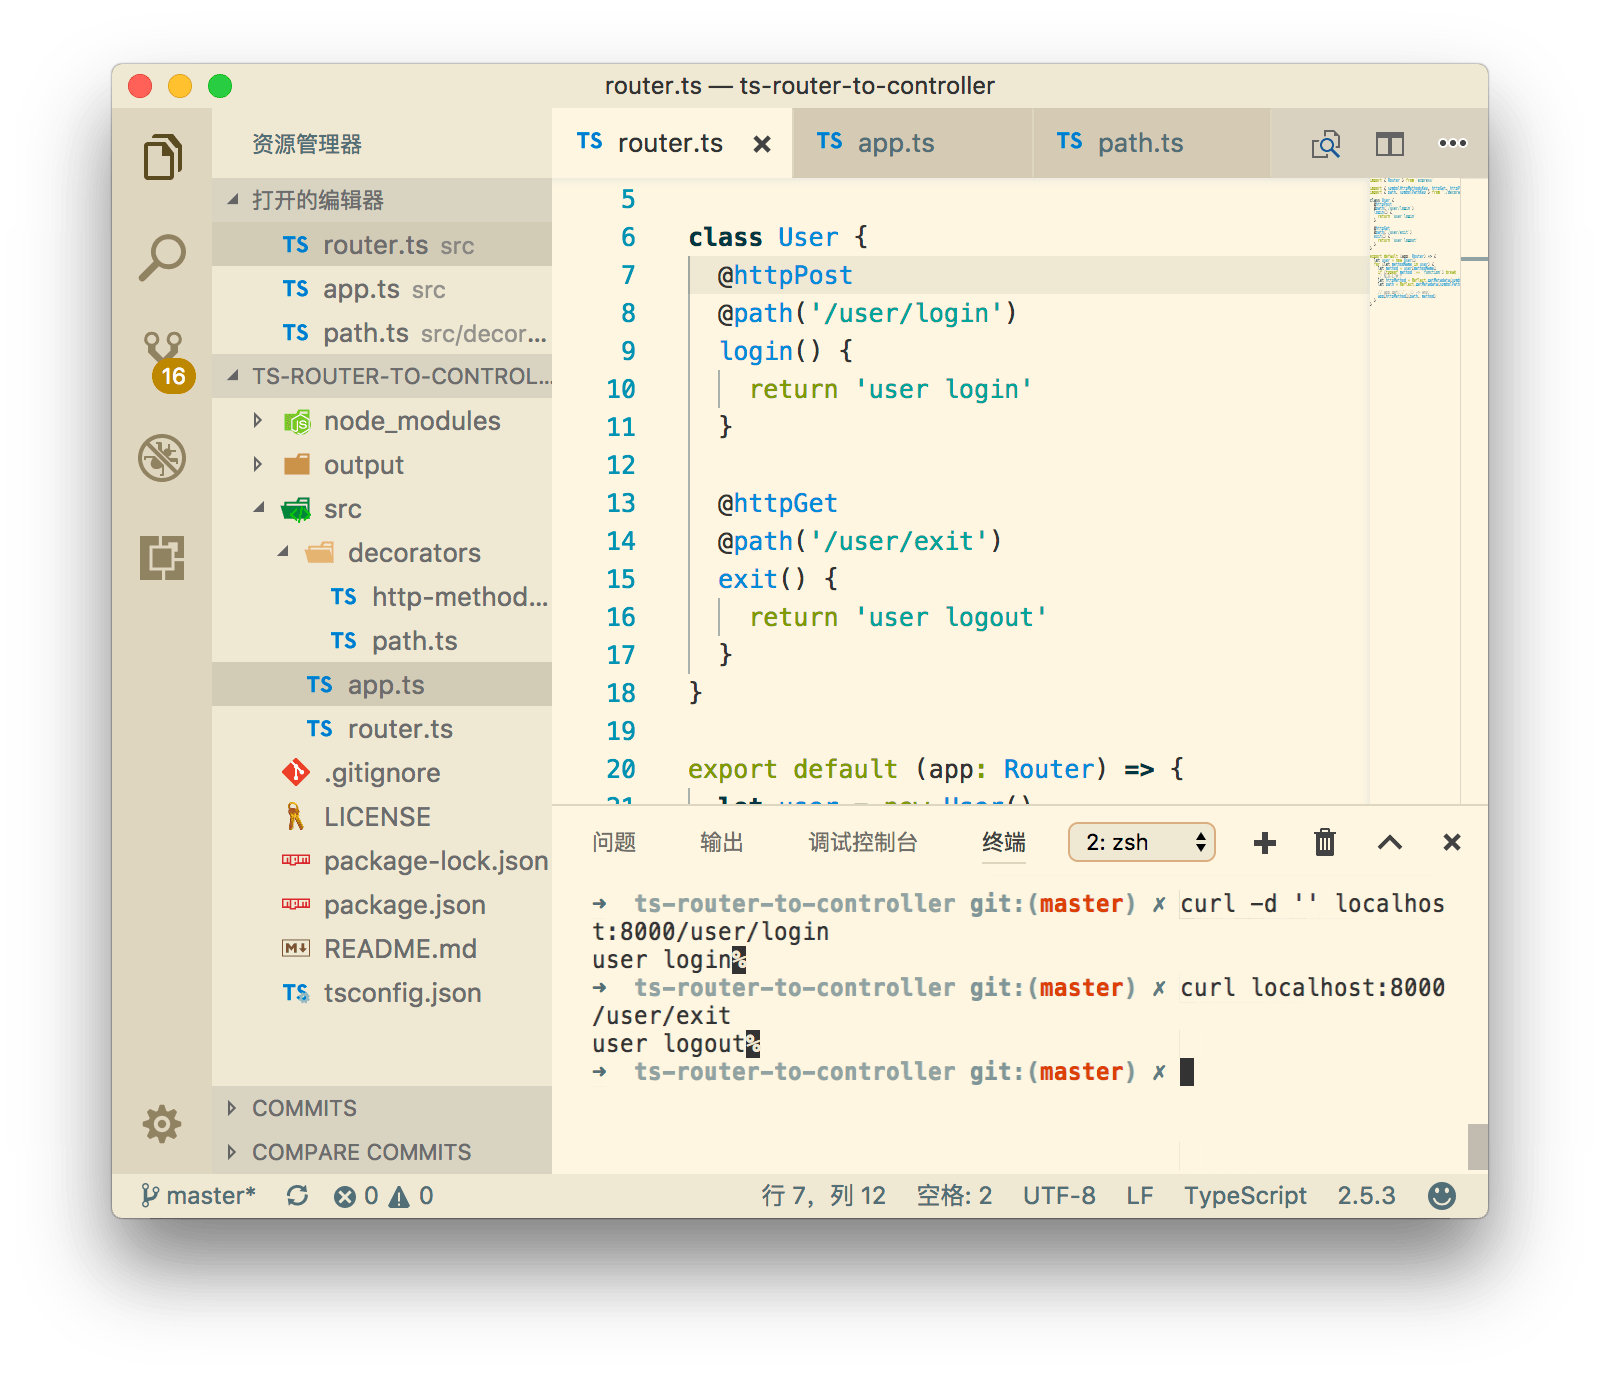Open package-lock.json file
The image size is (1600, 1378).
click(382, 861)
